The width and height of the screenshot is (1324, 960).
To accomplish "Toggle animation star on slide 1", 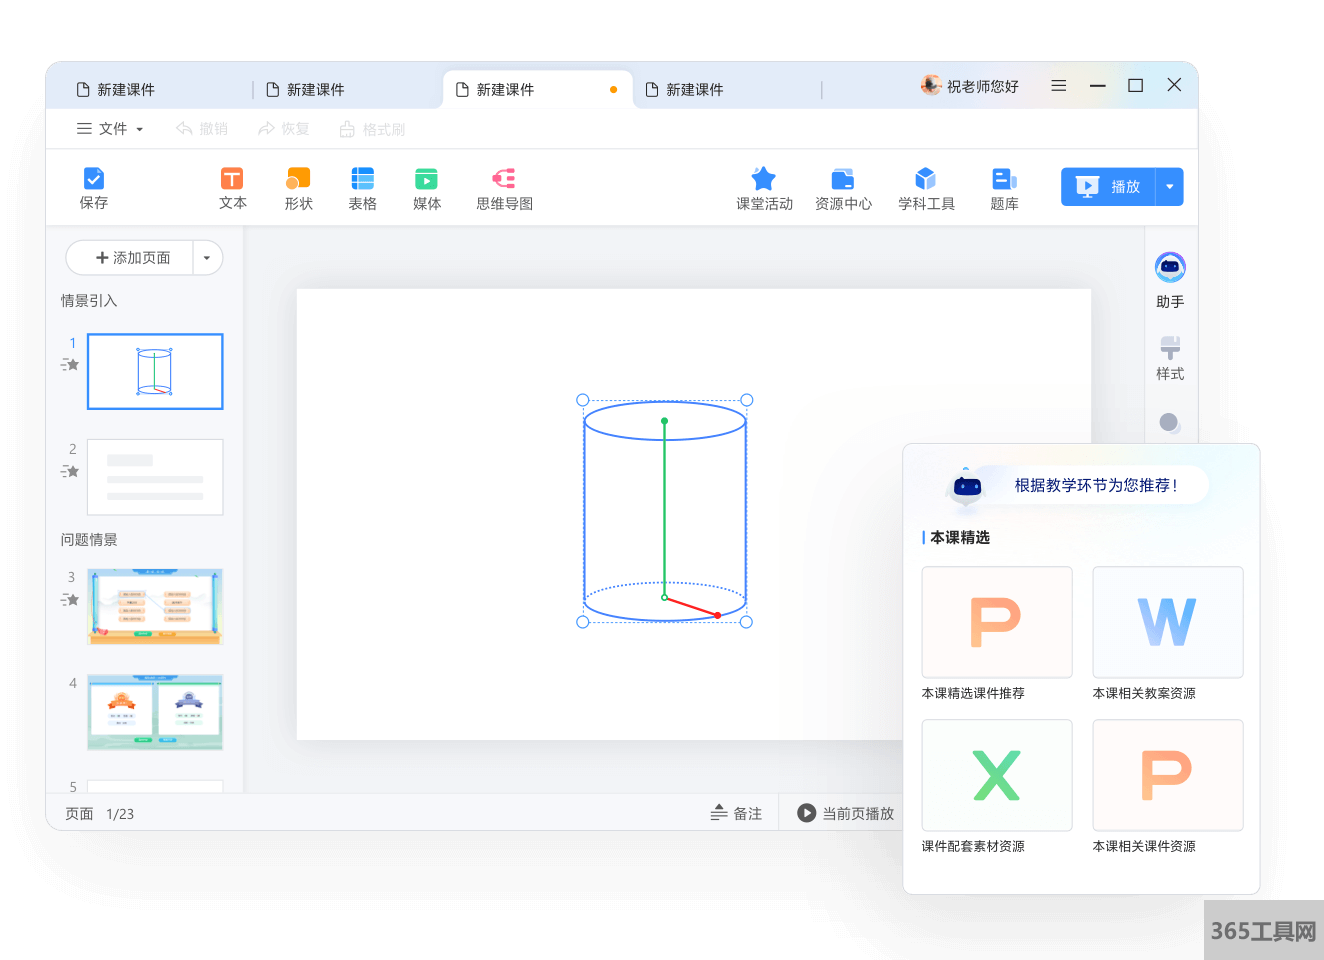I will pyautogui.click(x=70, y=365).
